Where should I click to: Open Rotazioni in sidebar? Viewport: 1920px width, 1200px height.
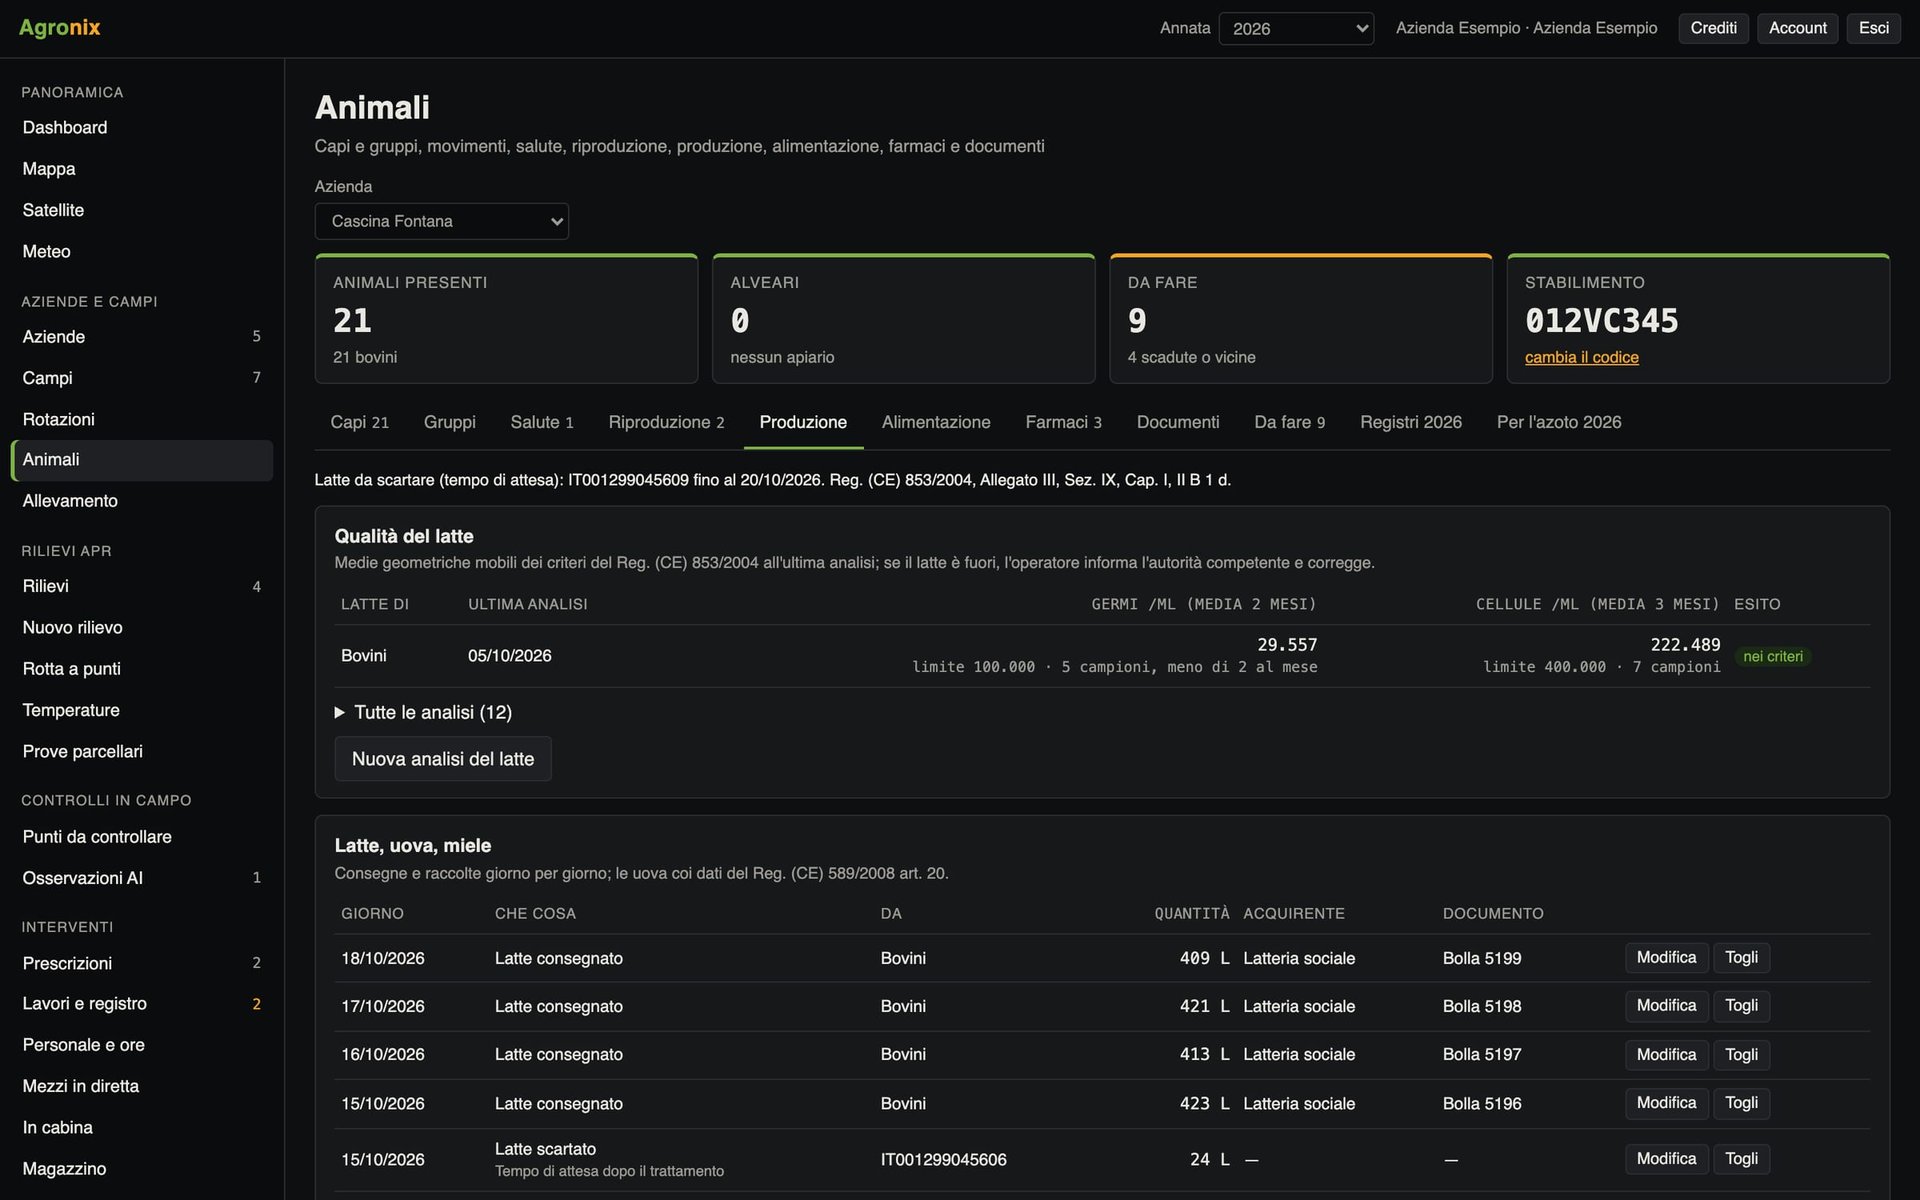coord(141,419)
